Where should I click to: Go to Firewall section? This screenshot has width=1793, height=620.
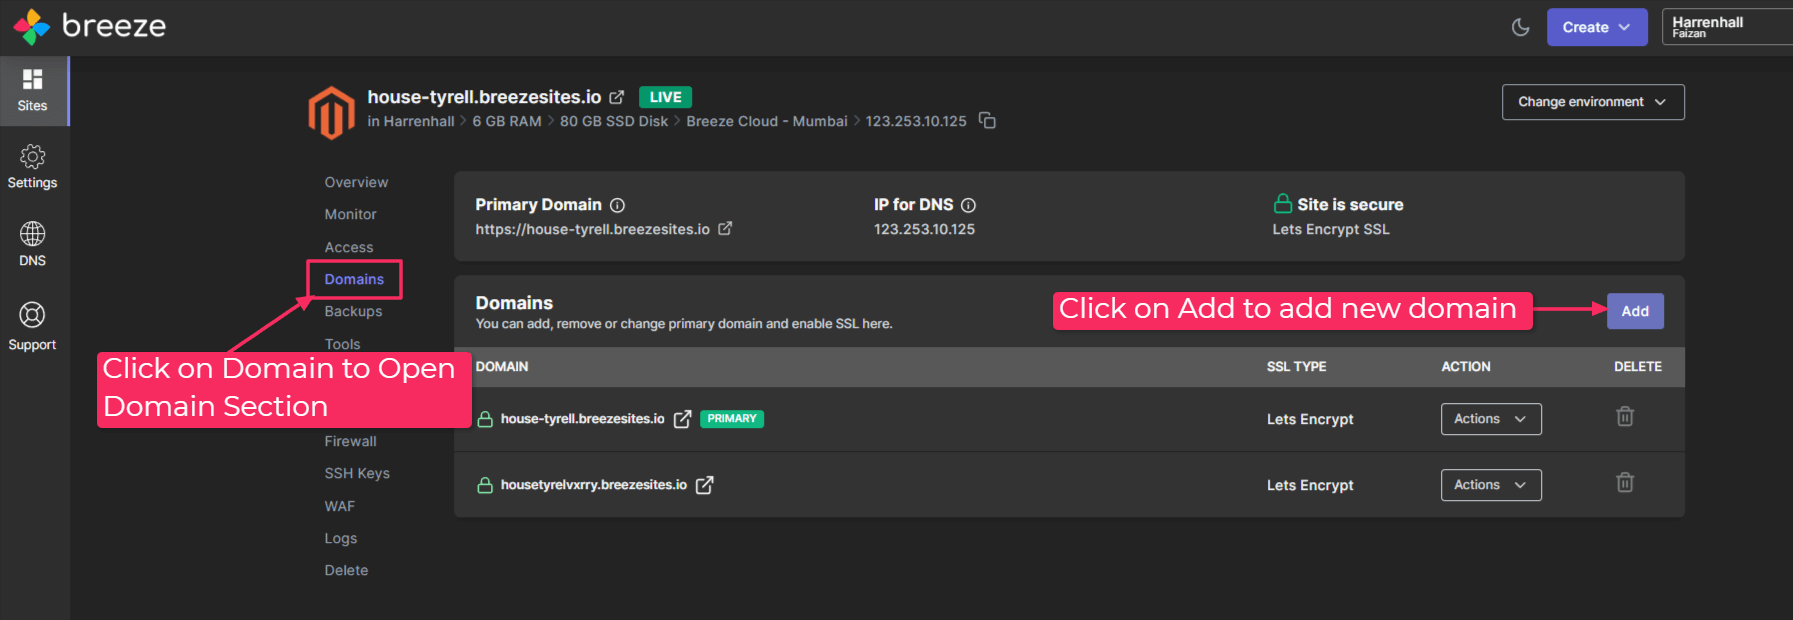pos(350,441)
